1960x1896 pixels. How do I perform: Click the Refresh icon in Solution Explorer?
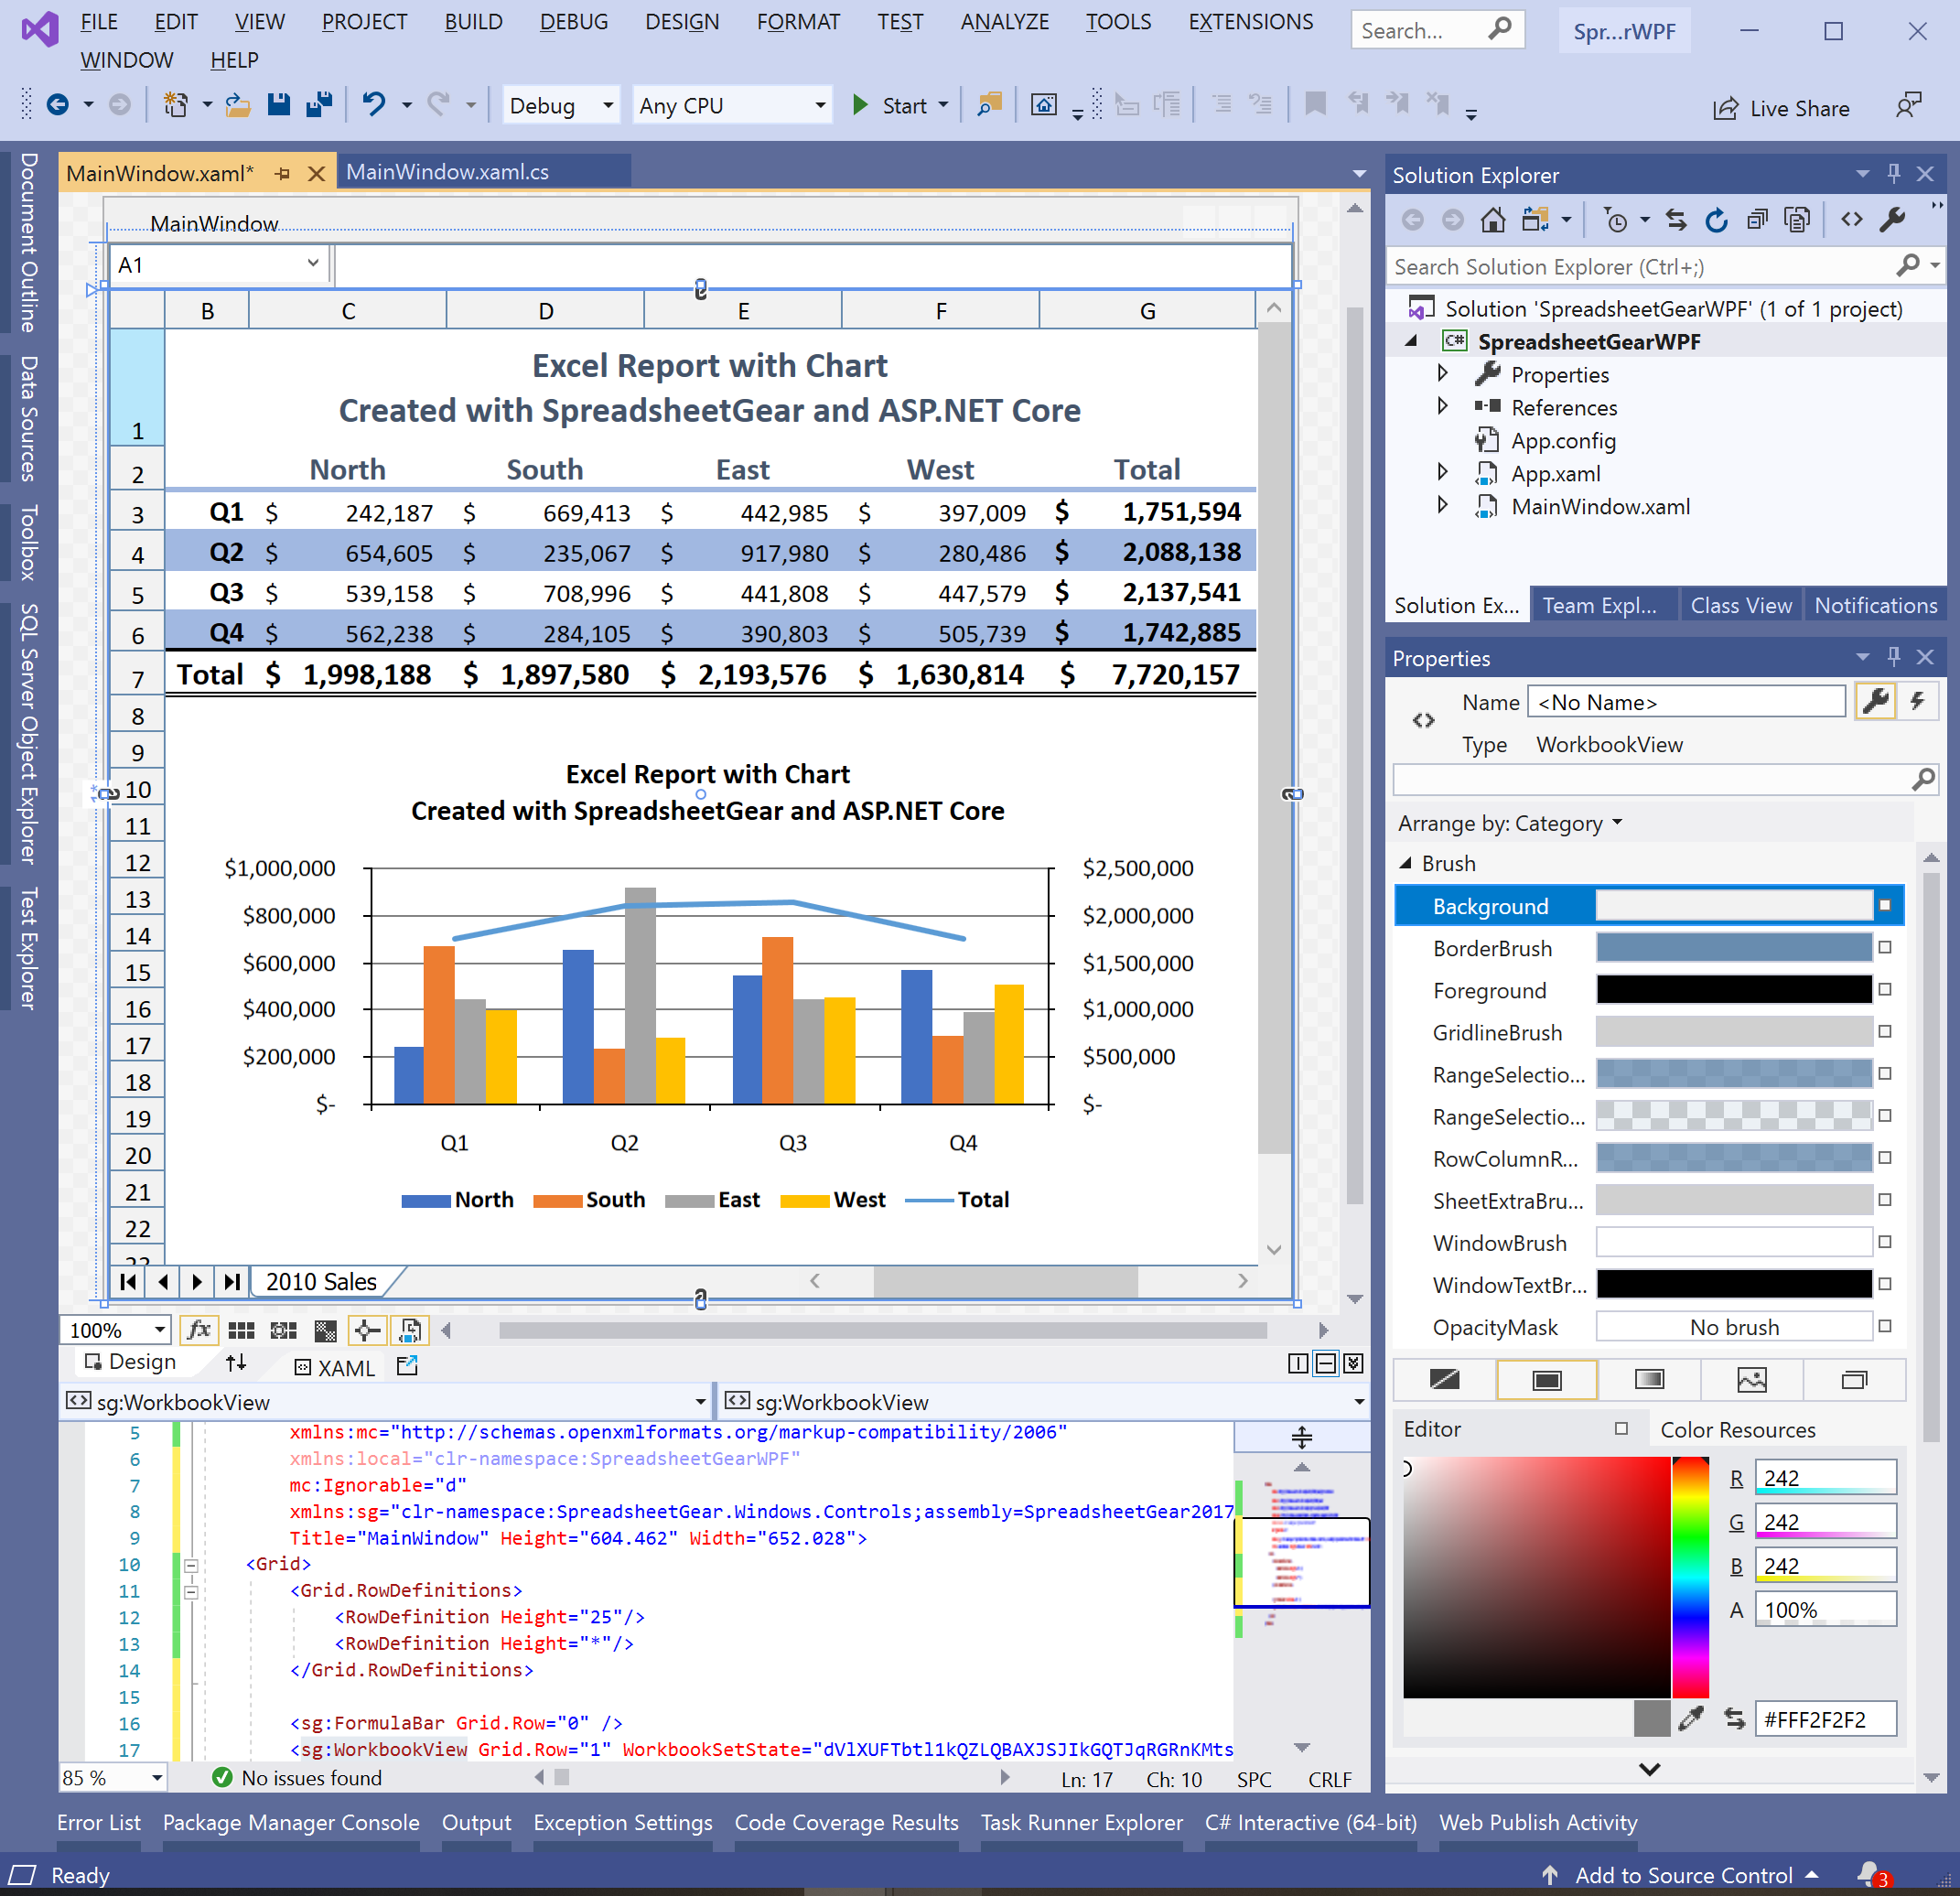pos(1716,220)
